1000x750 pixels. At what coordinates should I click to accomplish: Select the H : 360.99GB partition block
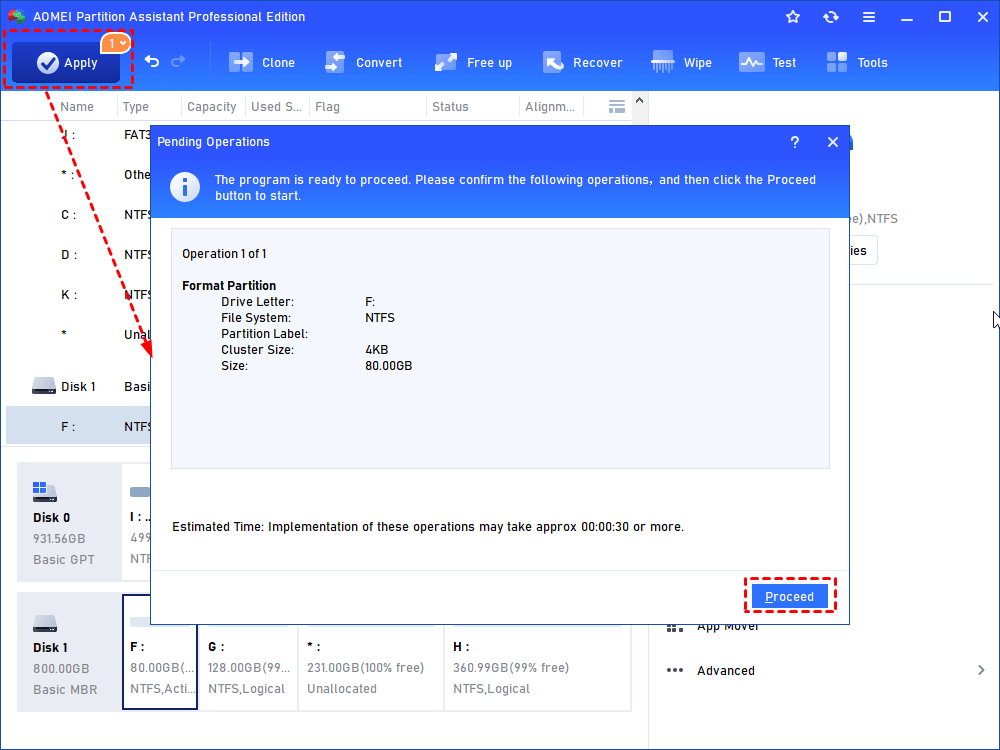538,667
